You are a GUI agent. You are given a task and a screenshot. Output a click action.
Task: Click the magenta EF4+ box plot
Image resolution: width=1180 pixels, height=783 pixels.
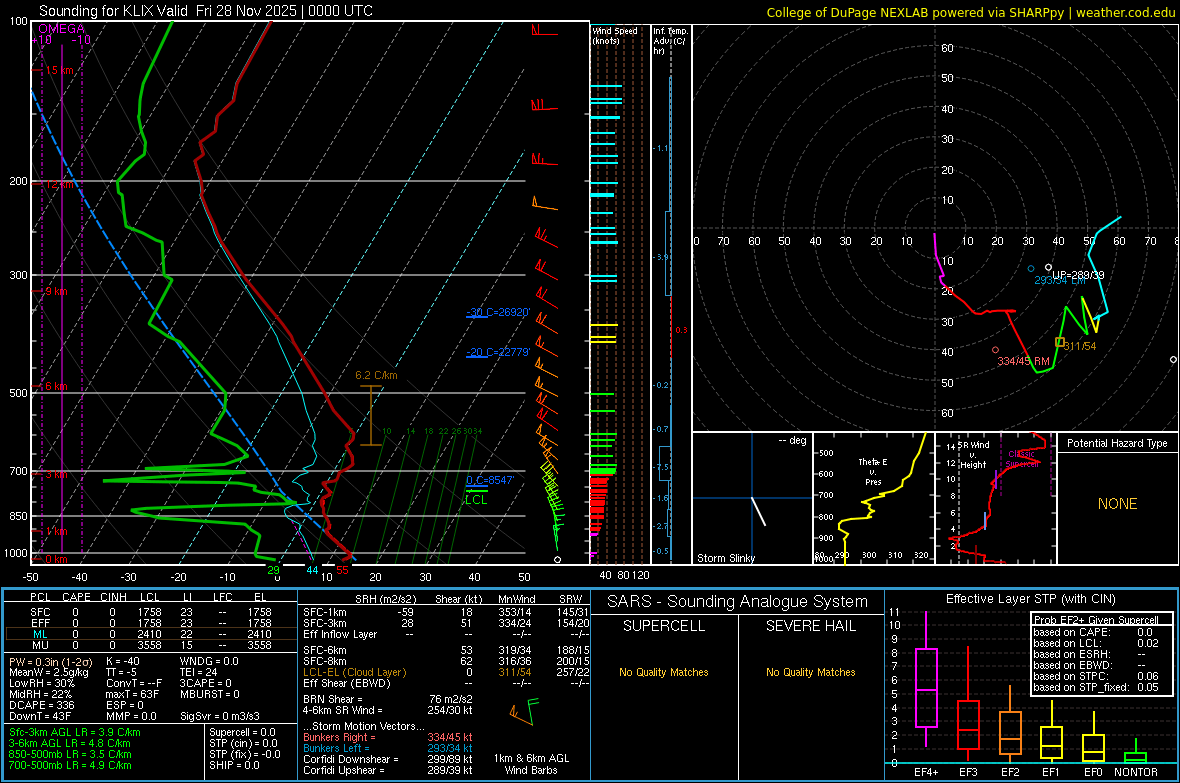[926, 679]
